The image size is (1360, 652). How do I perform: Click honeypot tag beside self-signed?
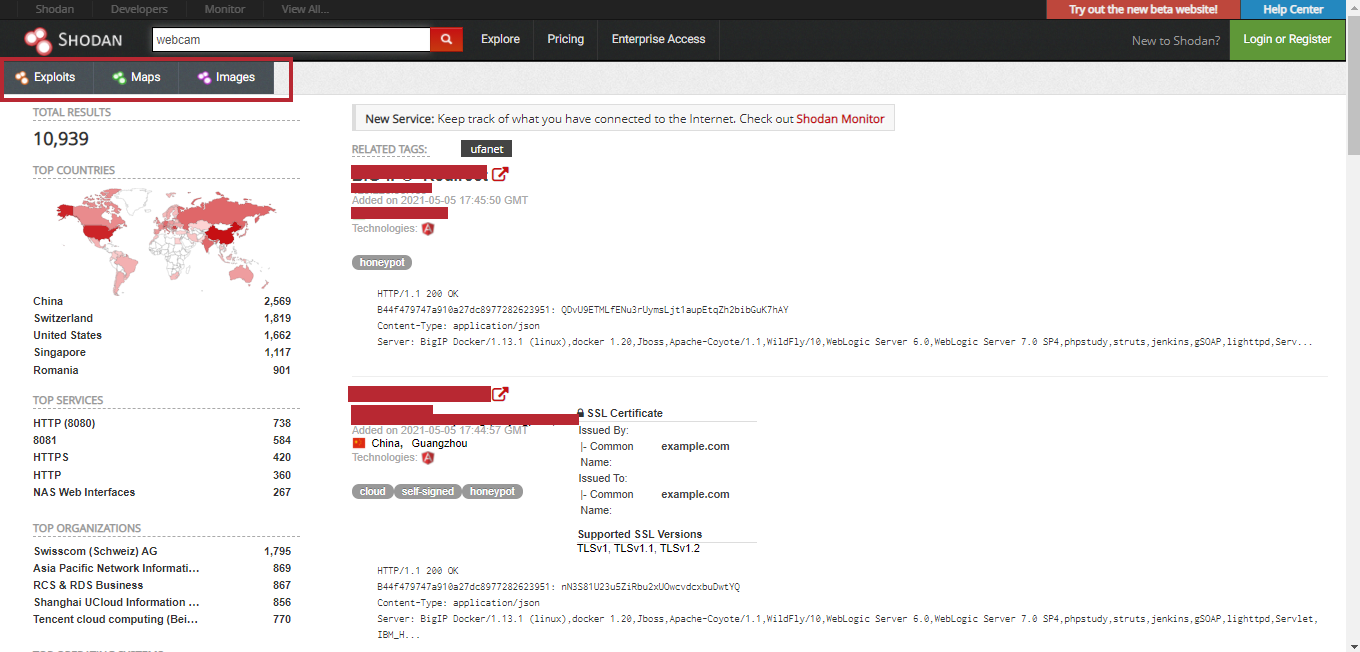click(x=492, y=492)
